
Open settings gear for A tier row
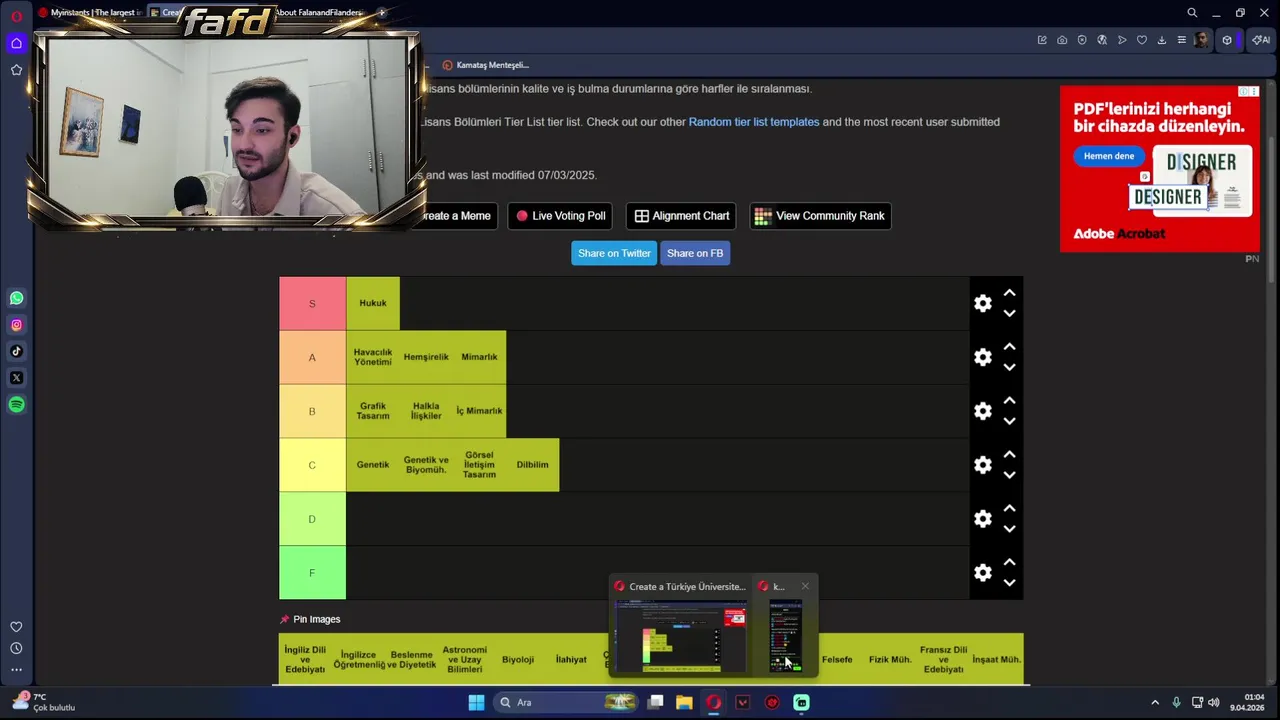983,357
